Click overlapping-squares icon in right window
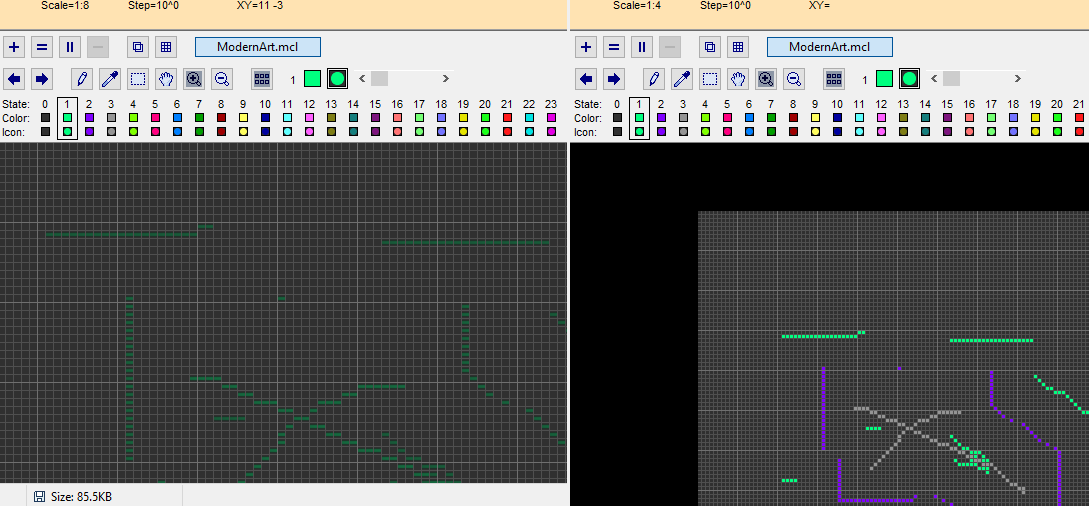The height and width of the screenshot is (506, 1089). 710,47
